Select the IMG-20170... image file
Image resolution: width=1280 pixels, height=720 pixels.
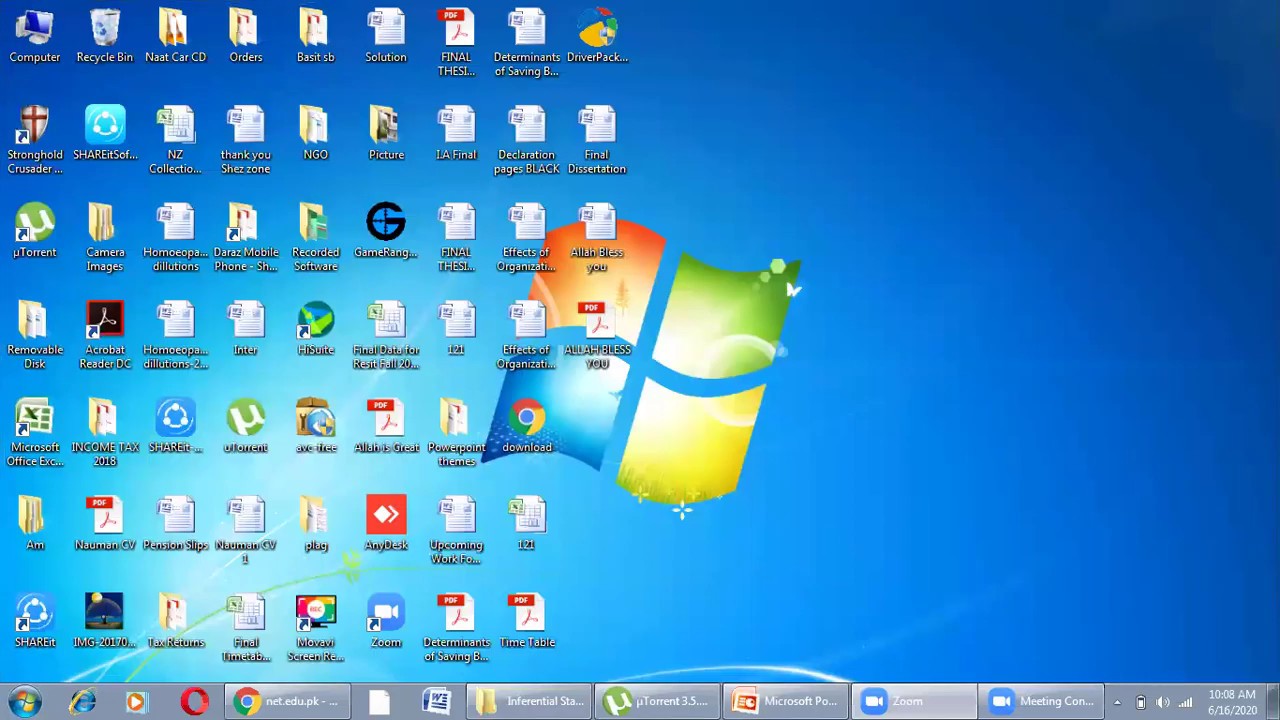(x=105, y=621)
